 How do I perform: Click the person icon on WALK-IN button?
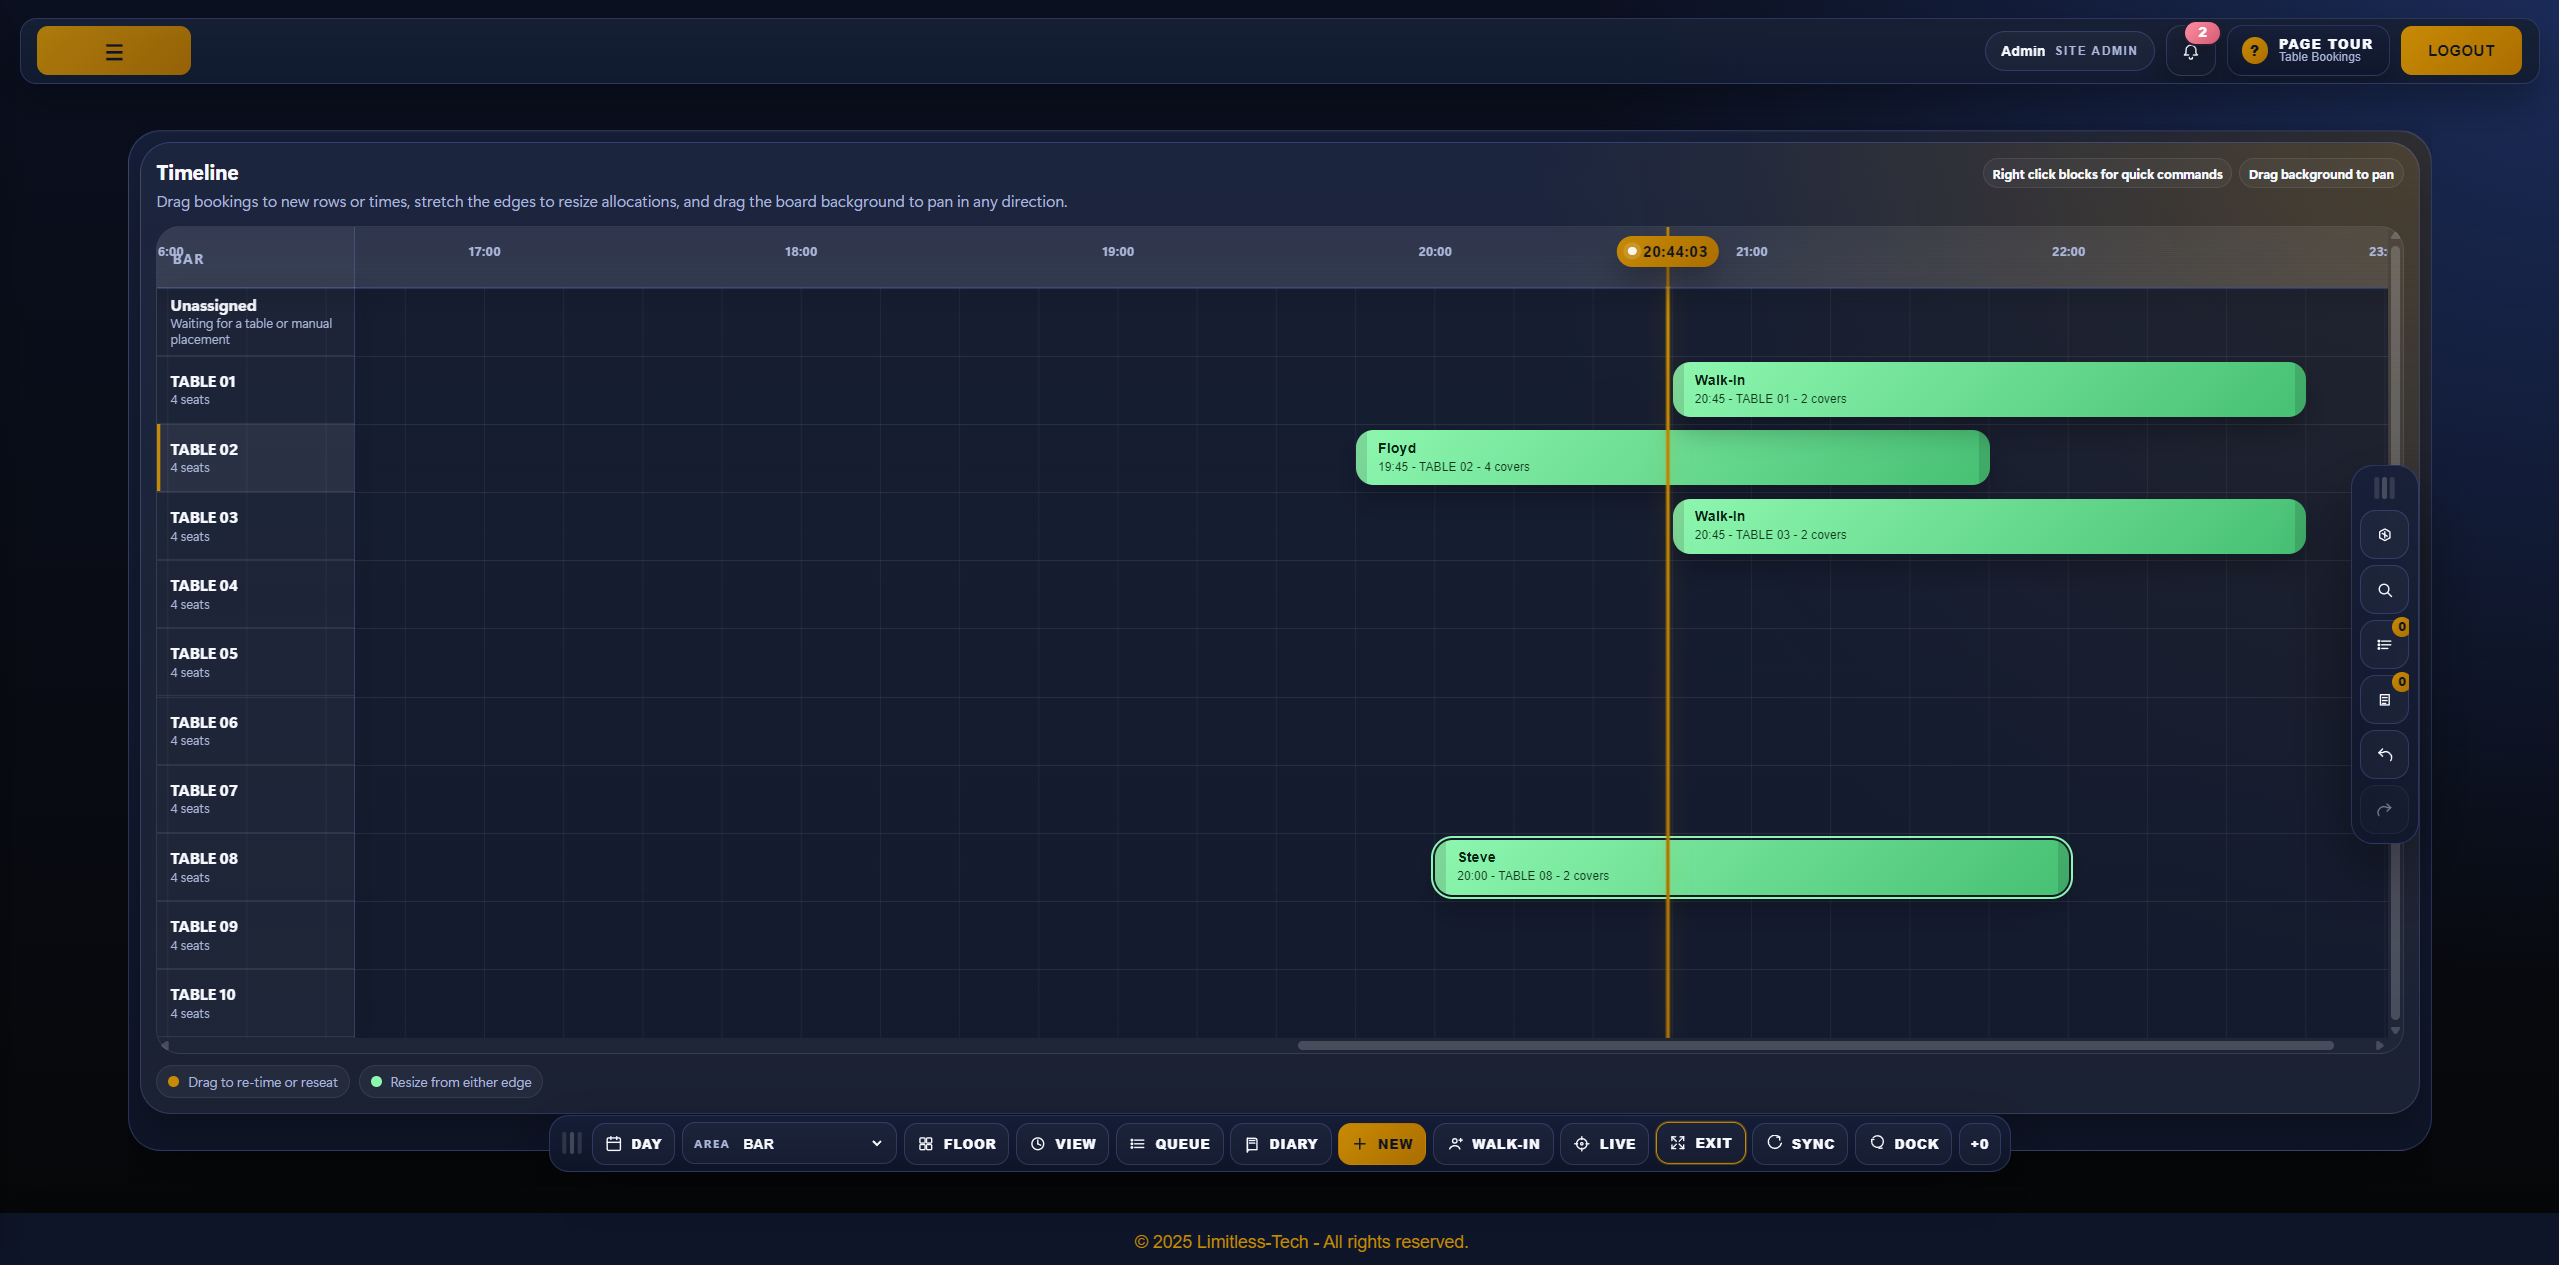[1455, 1144]
